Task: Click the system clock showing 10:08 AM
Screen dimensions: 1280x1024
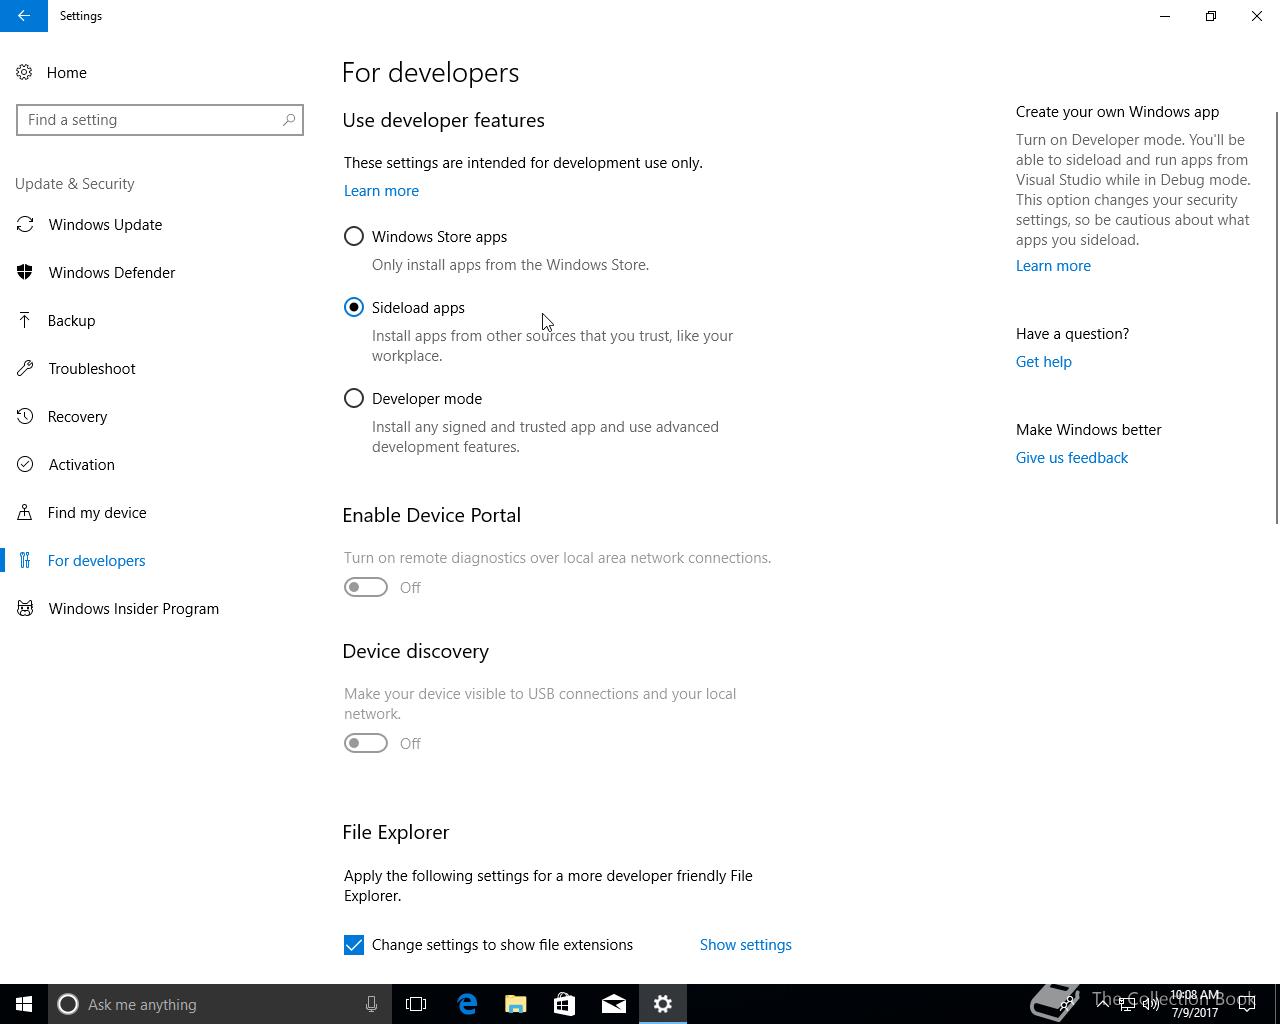Action: point(1196,1004)
